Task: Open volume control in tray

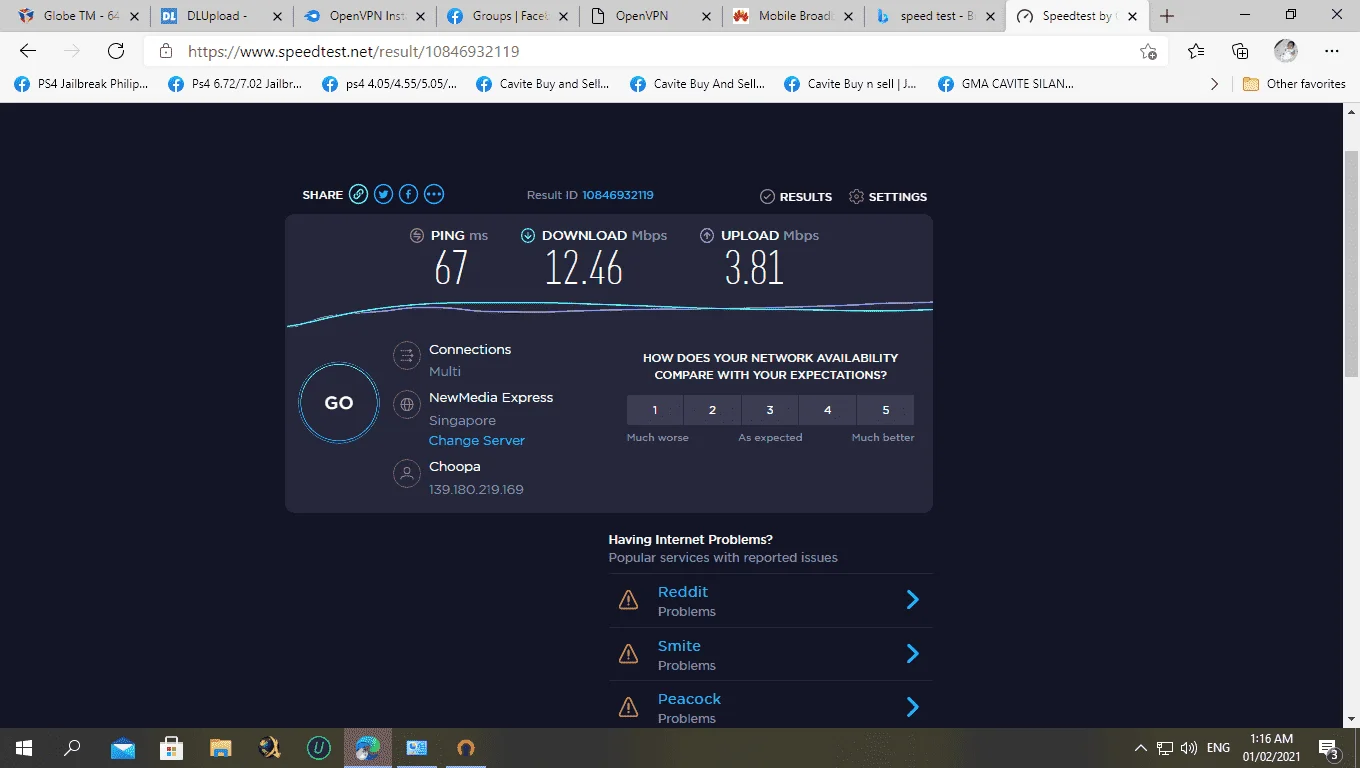Action: [1189, 748]
